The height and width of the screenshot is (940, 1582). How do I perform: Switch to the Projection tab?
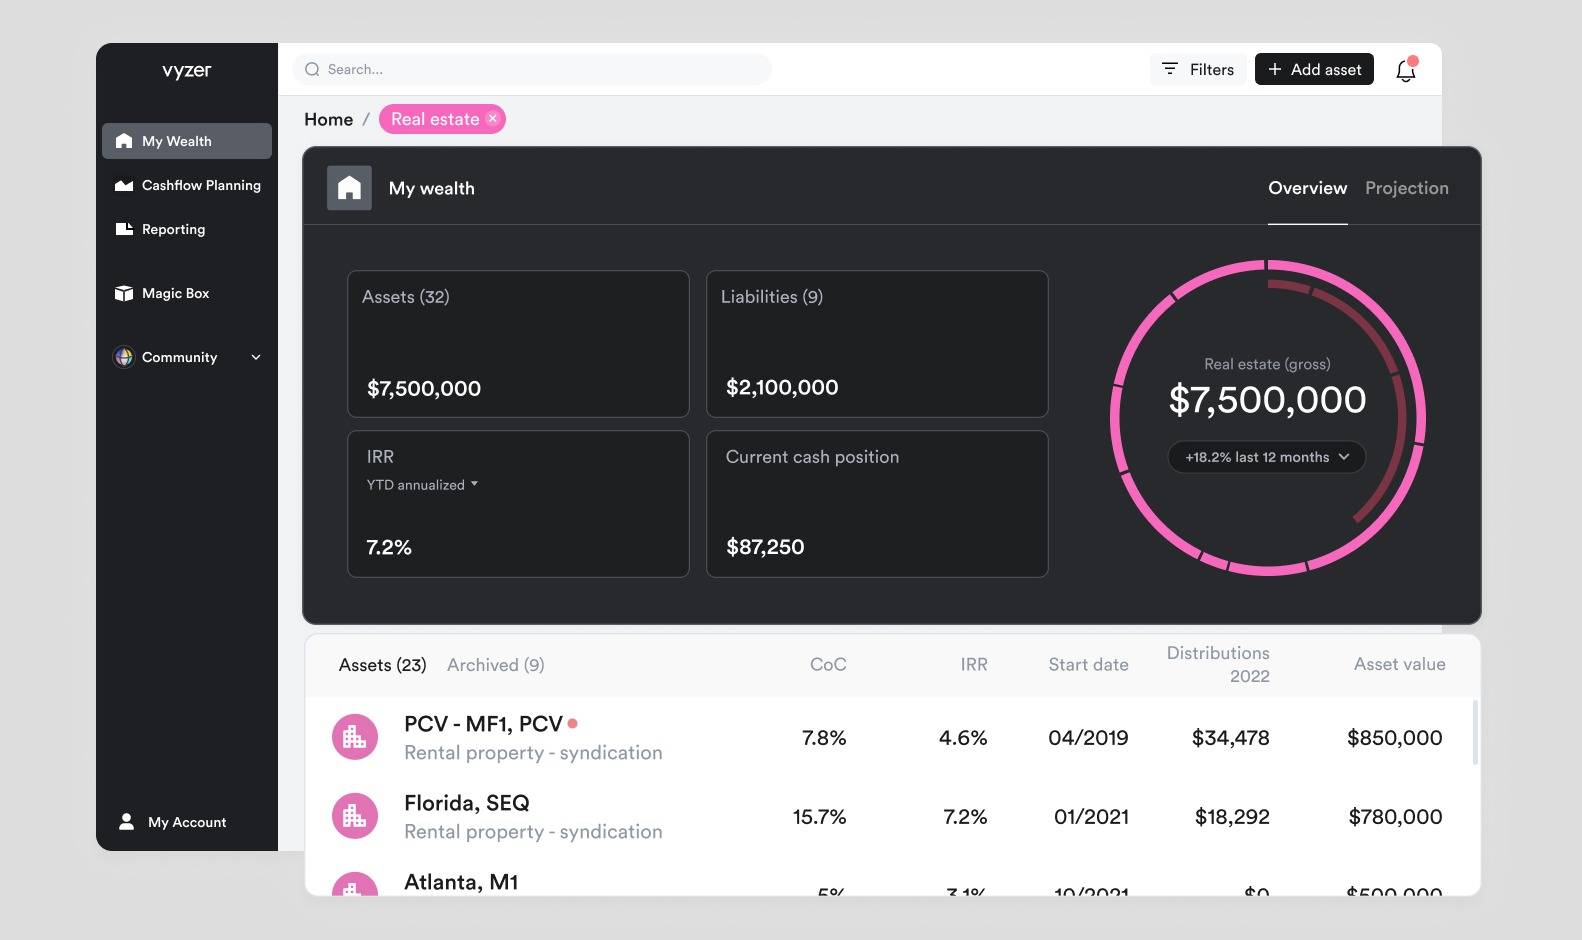(1406, 188)
